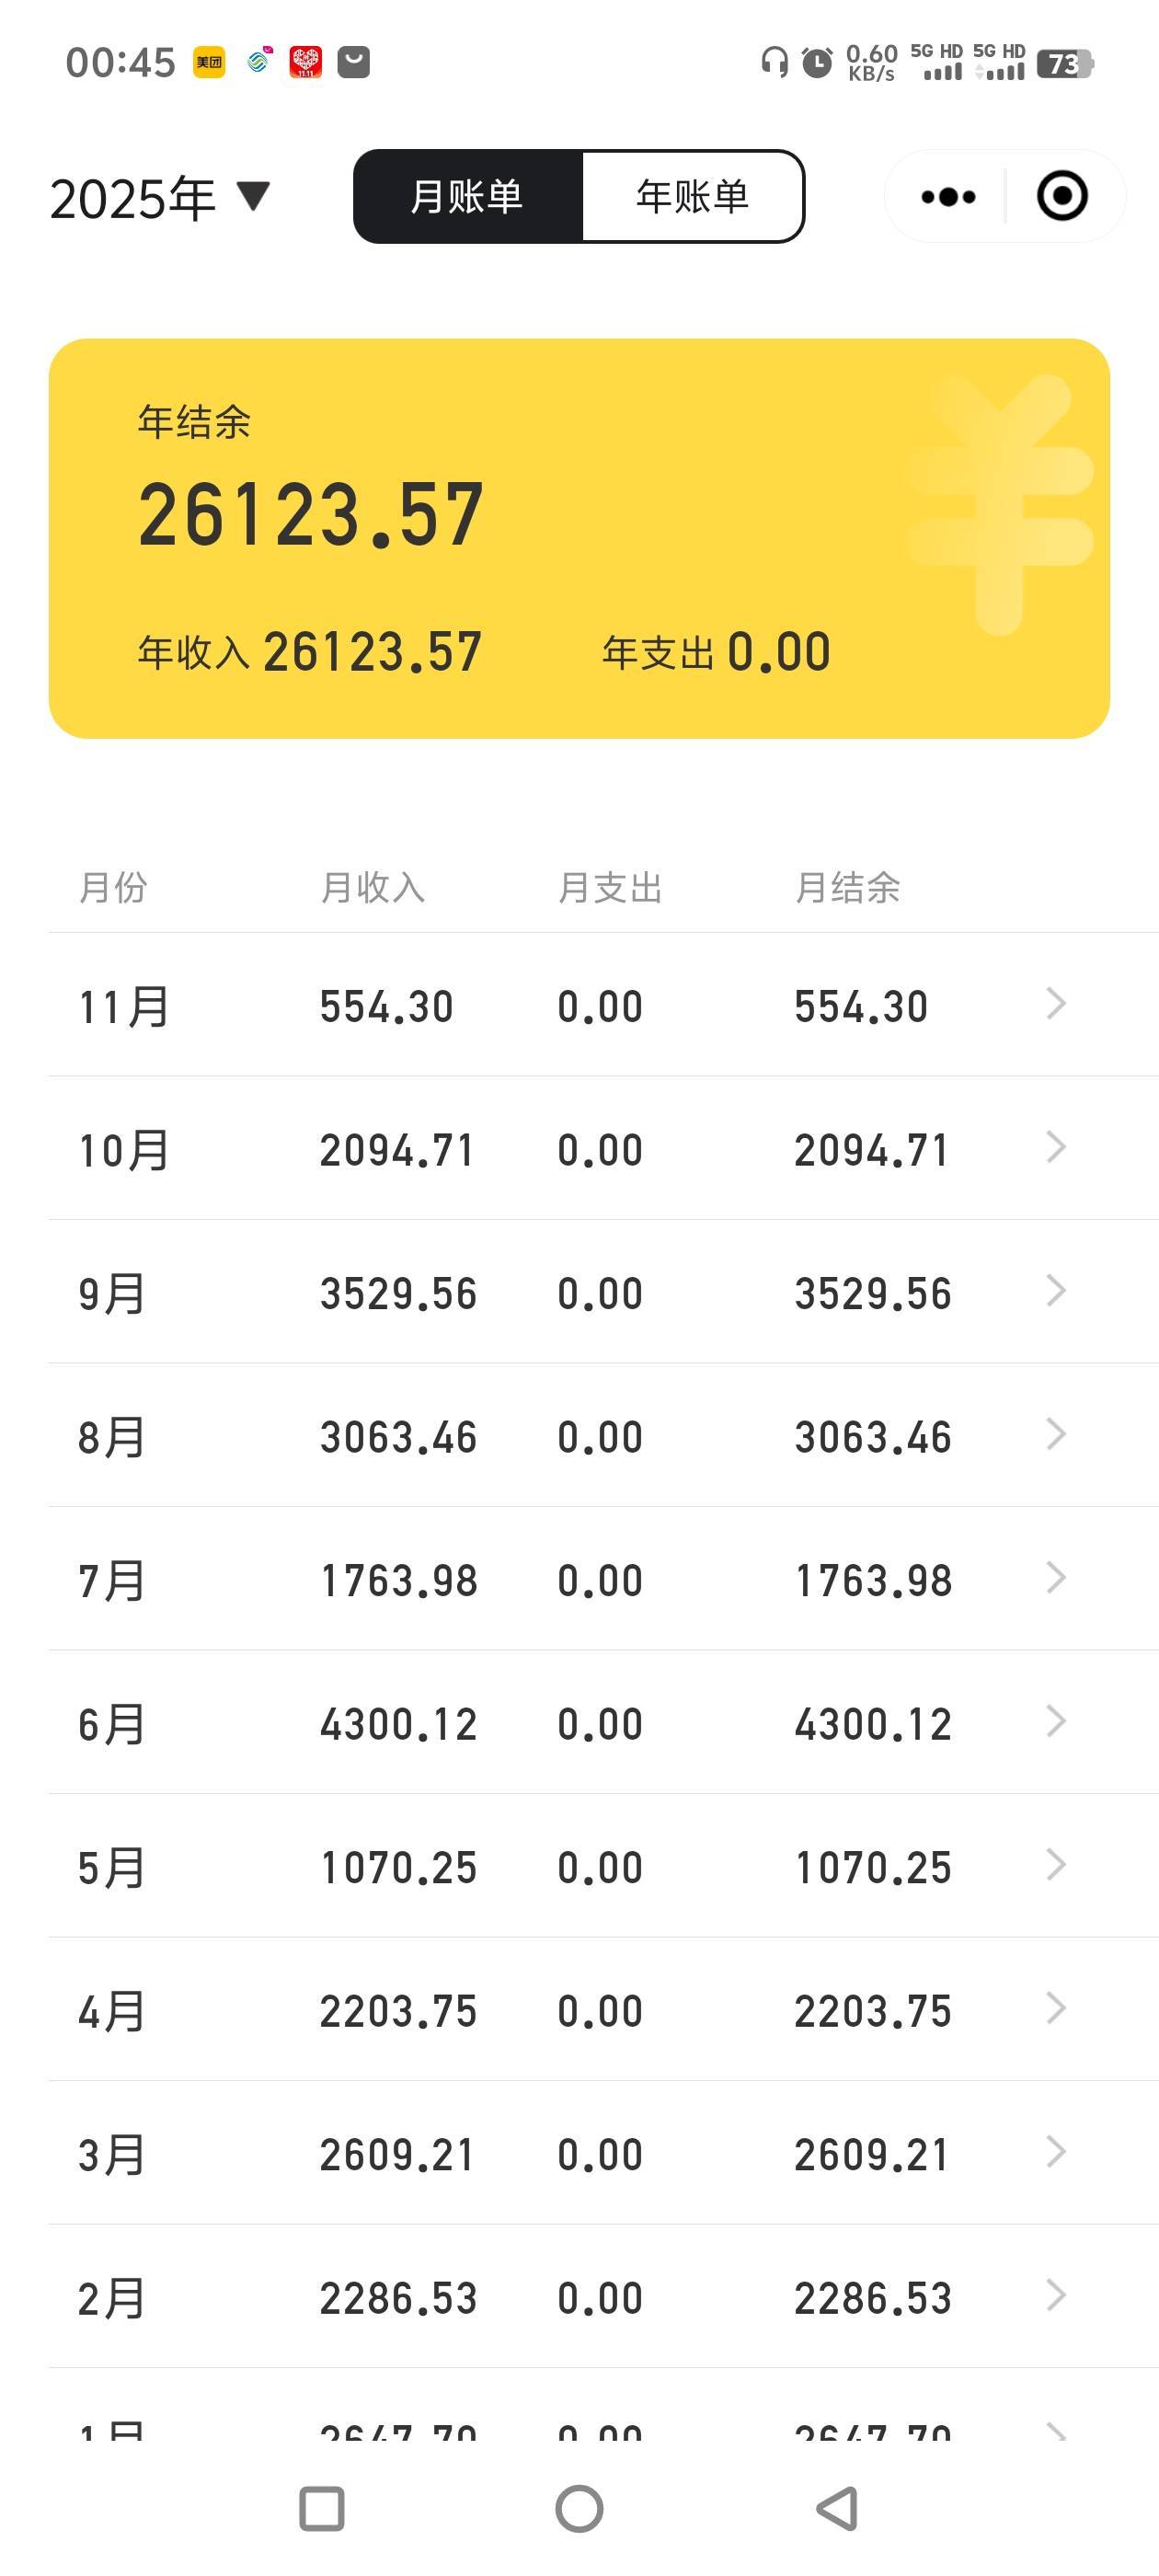Viewport: 1159px width, 2576px height.
Task: Tap the 2月 row arrow icon
Action: coord(1055,2295)
